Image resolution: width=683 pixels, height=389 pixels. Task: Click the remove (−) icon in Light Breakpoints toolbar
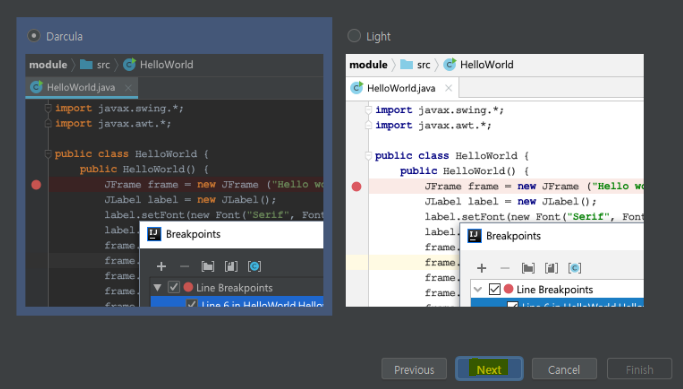click(505, 268)
